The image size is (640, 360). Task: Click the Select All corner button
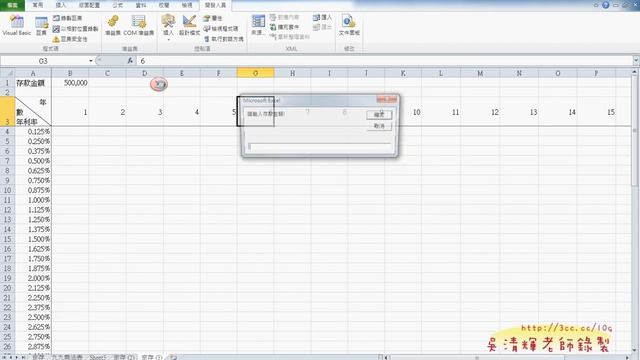(x=7, y=73)
